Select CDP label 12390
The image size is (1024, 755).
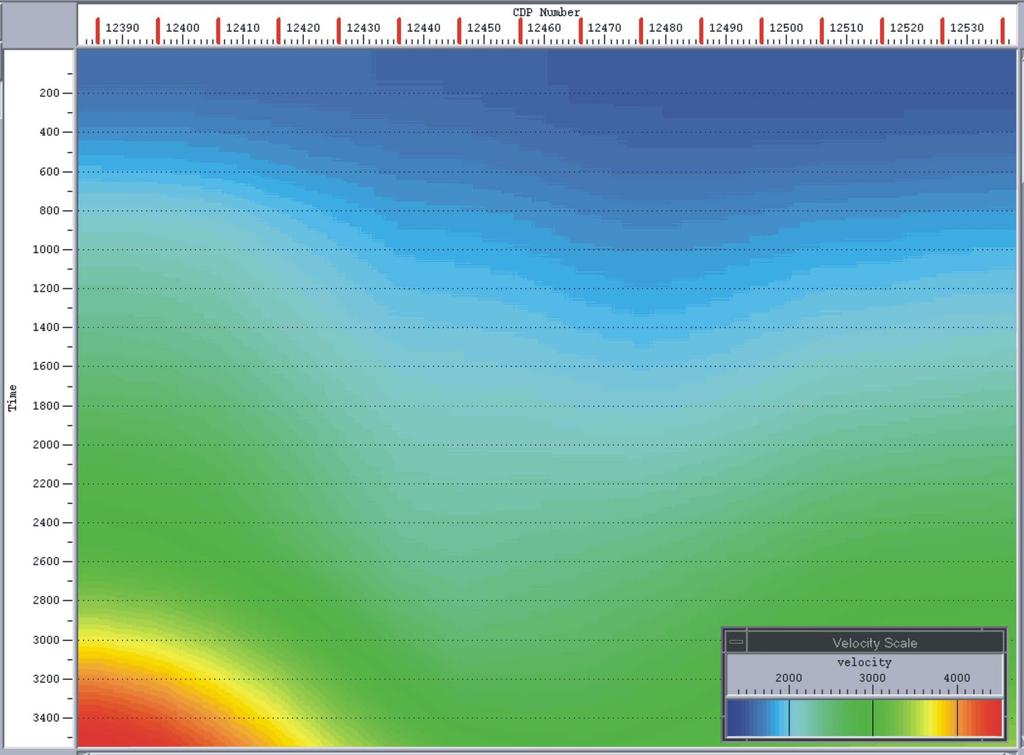(x=122, y=27)
